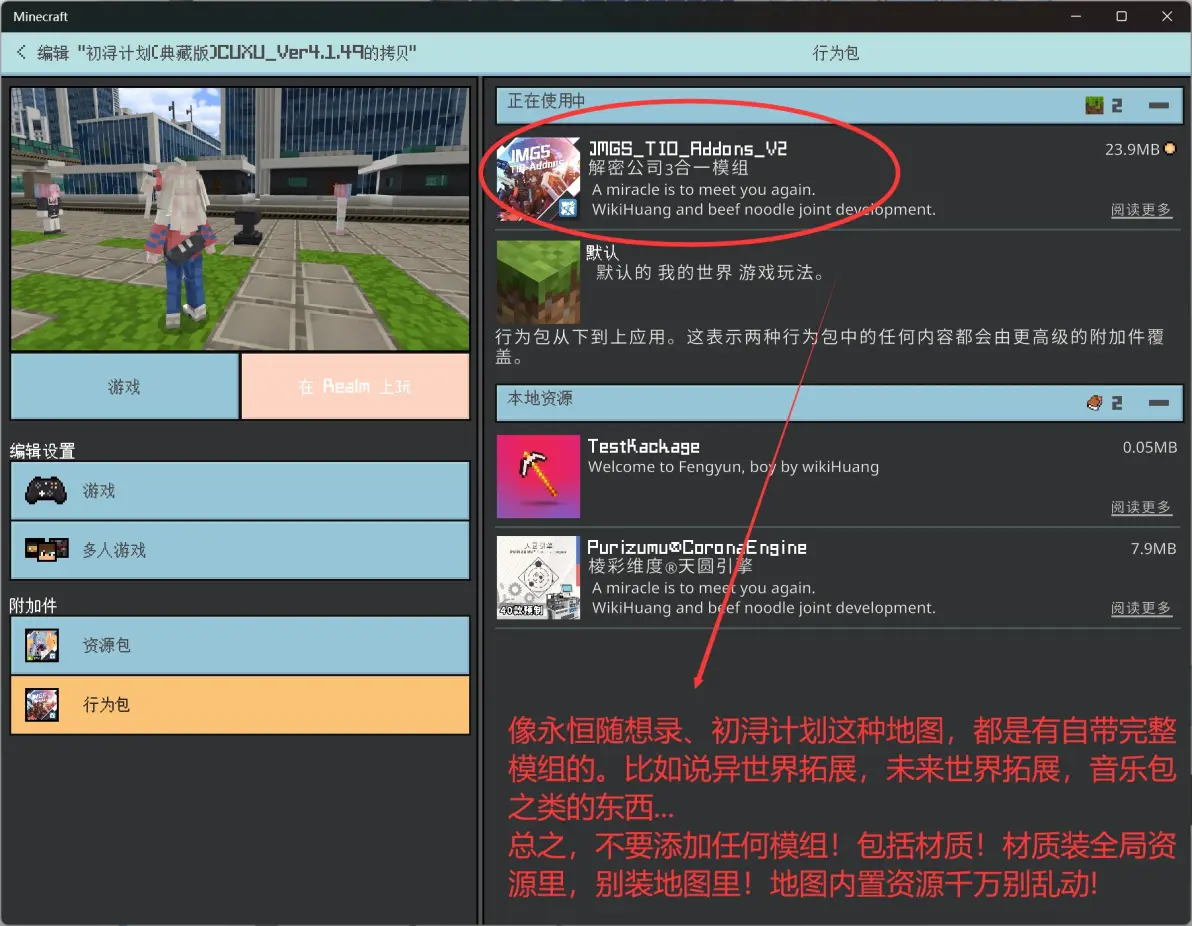Viewport: 1192px width, 926px height.
Task: Click the Purizumu CoronaEngine pack icon
Action: coord(538,578)
